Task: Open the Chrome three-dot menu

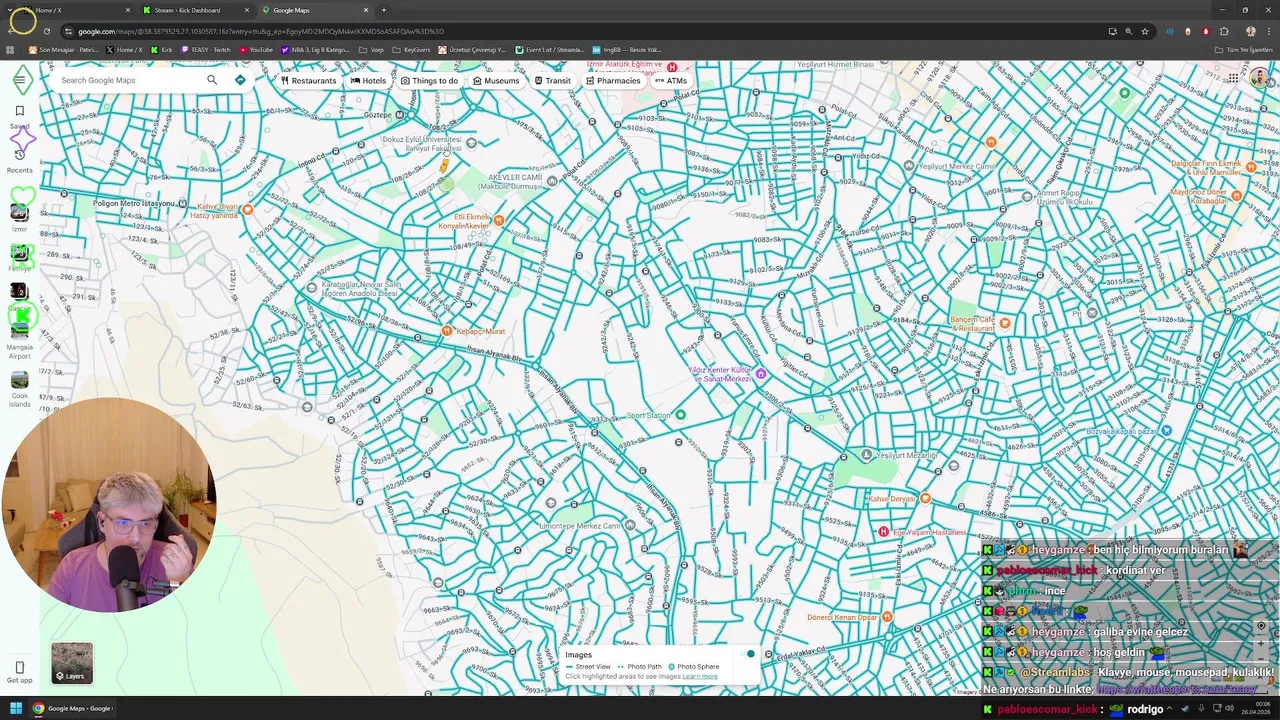Action: tap(1269, 31)
